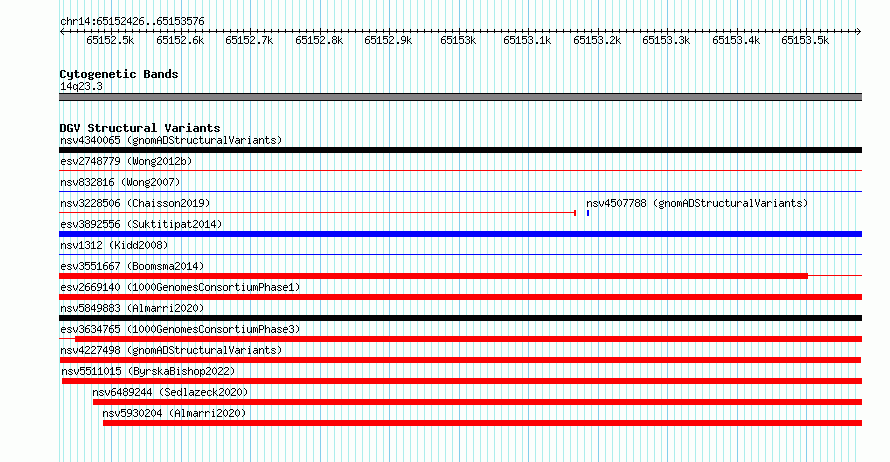Click the chr14:65152426..65153576 coordinate label

pyautogui.click(x=132, y=22)
